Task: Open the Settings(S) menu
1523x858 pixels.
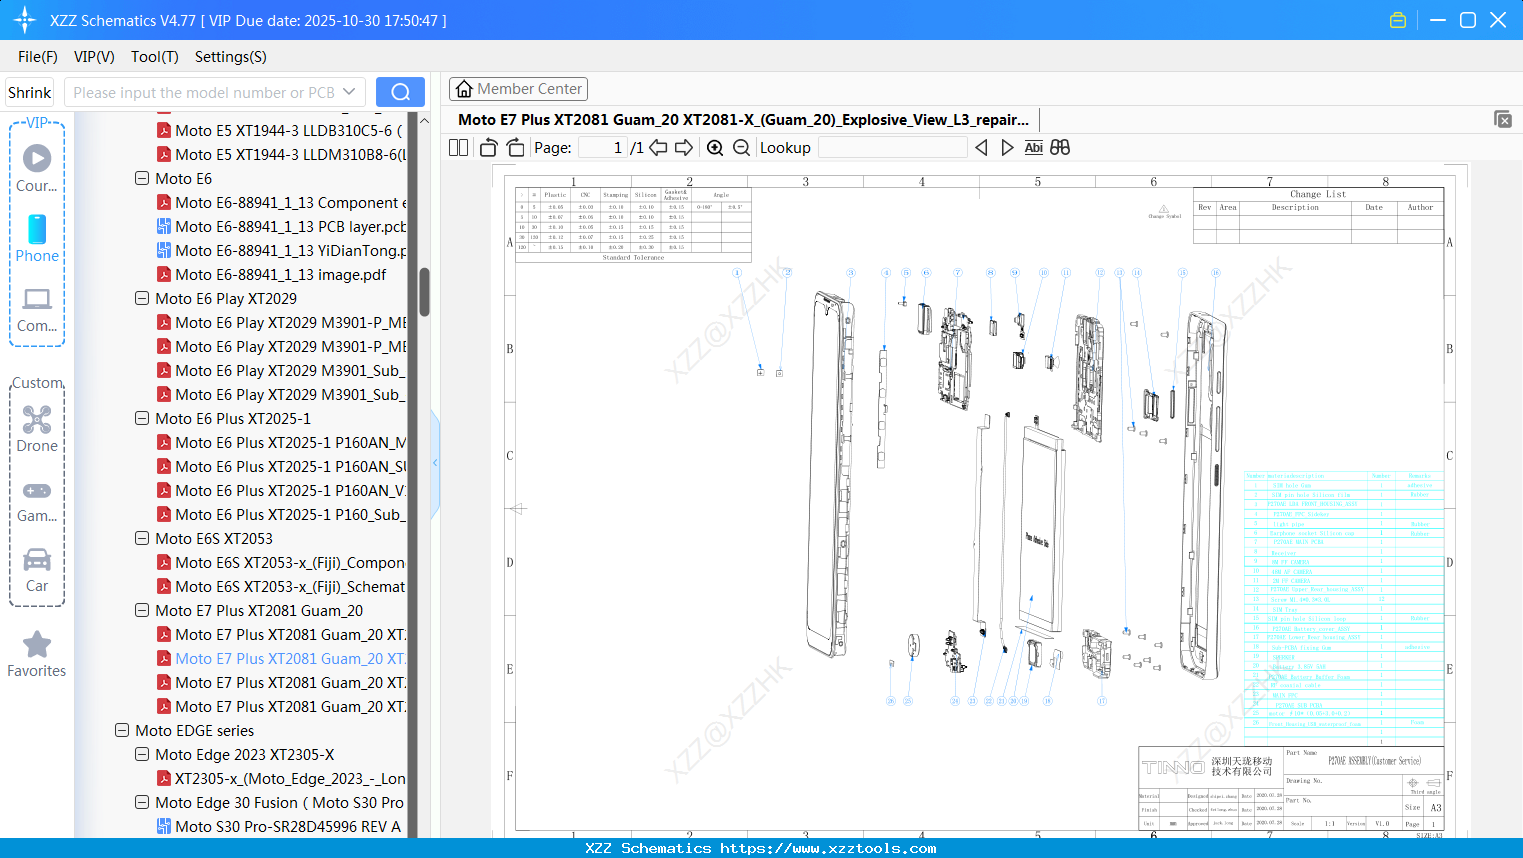Action: 230,57
